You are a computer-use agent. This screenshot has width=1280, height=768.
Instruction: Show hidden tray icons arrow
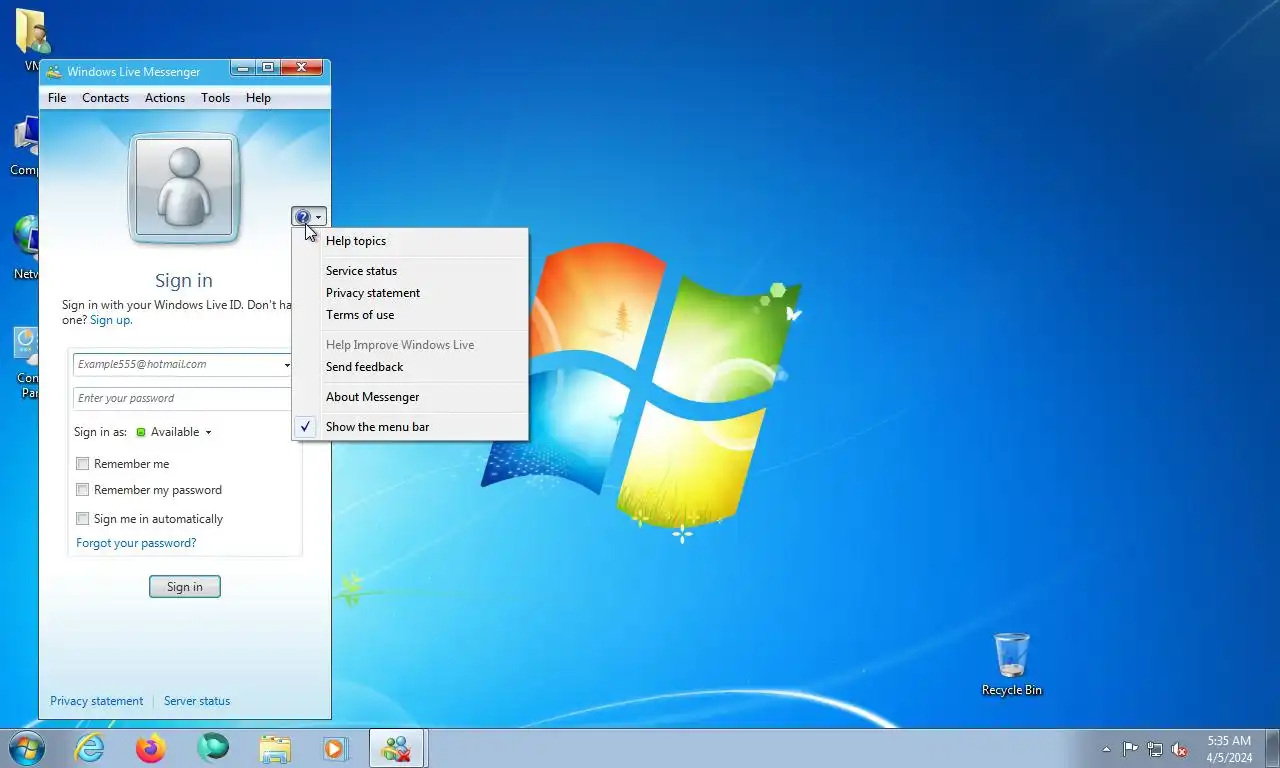pos(1106,749)
